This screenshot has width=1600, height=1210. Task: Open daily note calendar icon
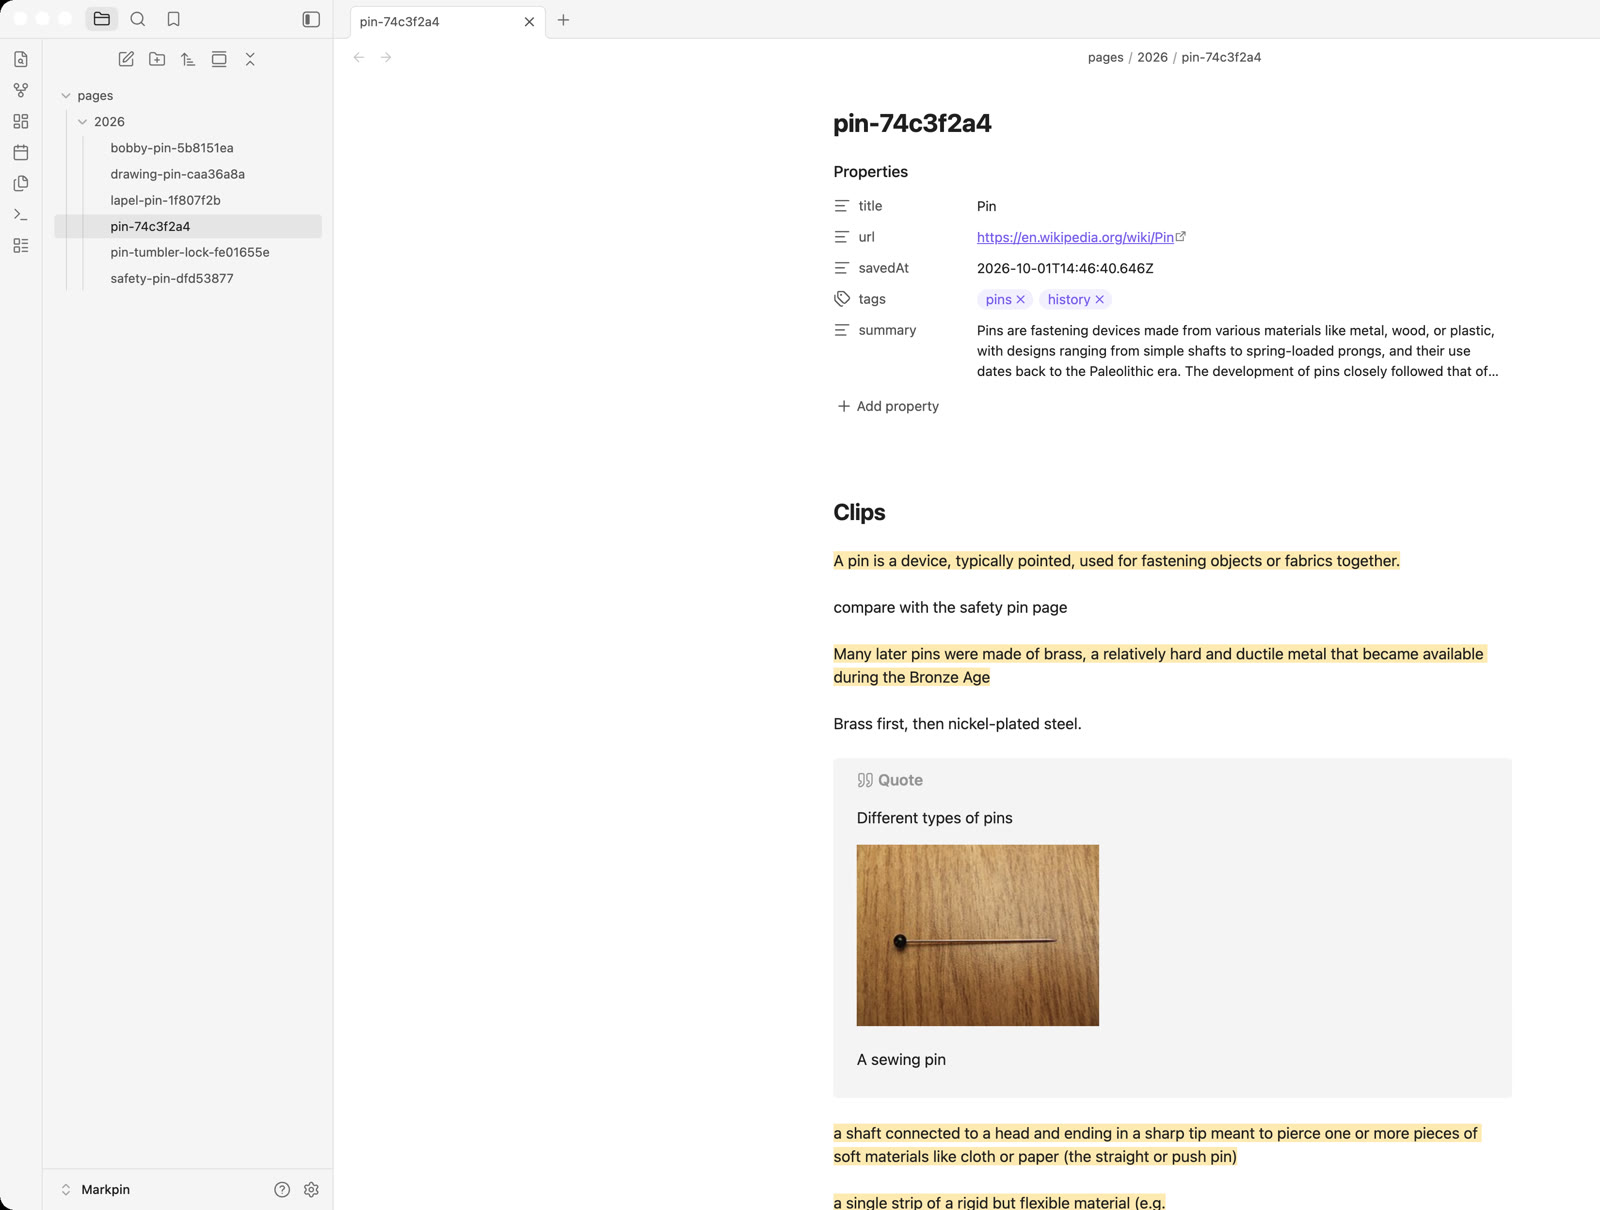point(21,152)
